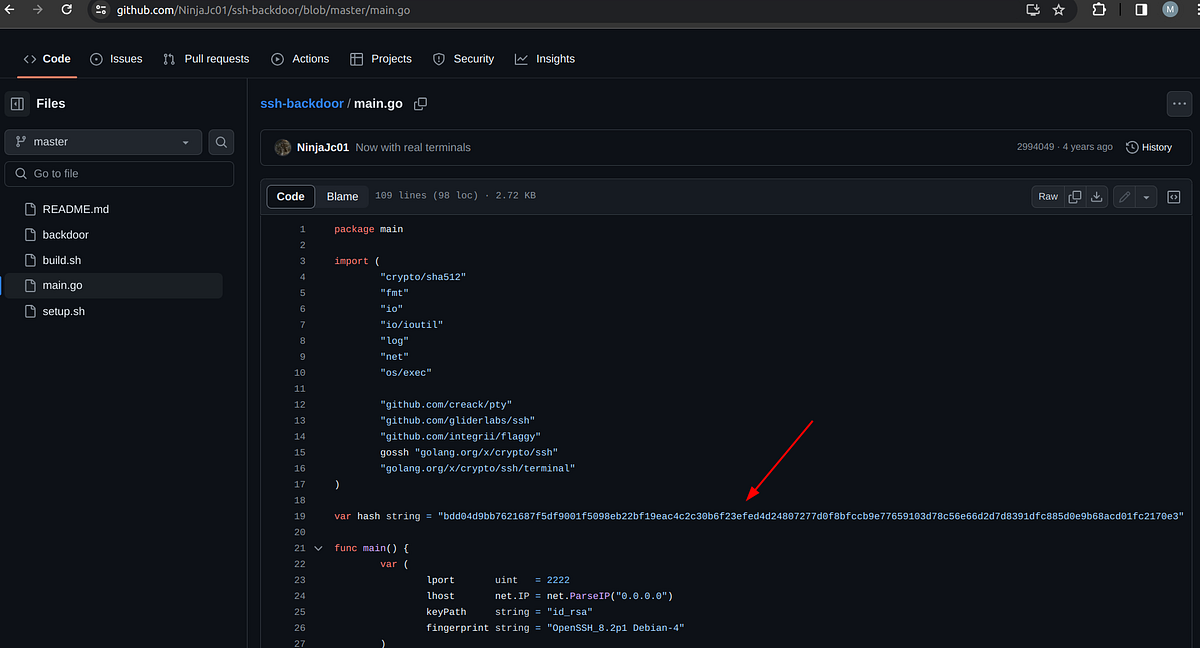Click the "github.com/integrii/flaggy" import text
Image resolution: width=1200 pixels, height=648 pixels.
(460, 437)
